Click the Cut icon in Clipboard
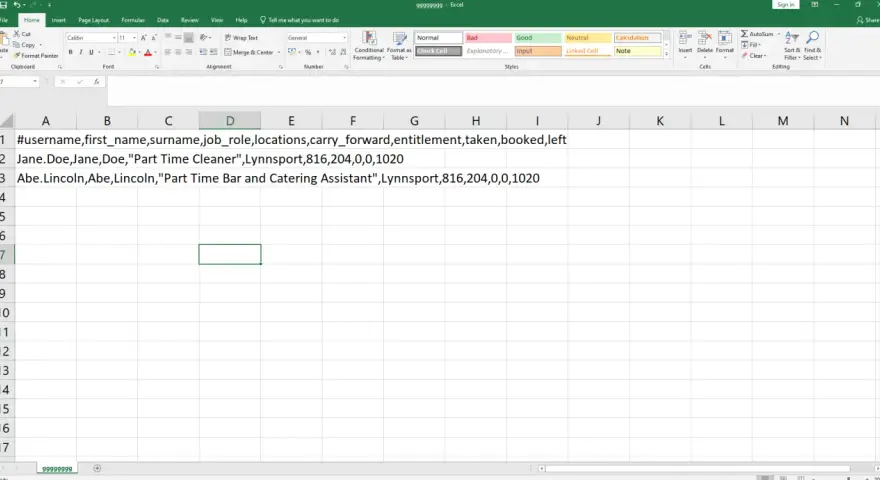The width and height of the screenshot is (880, 480). pyautogui.click(x=17, y=34)
